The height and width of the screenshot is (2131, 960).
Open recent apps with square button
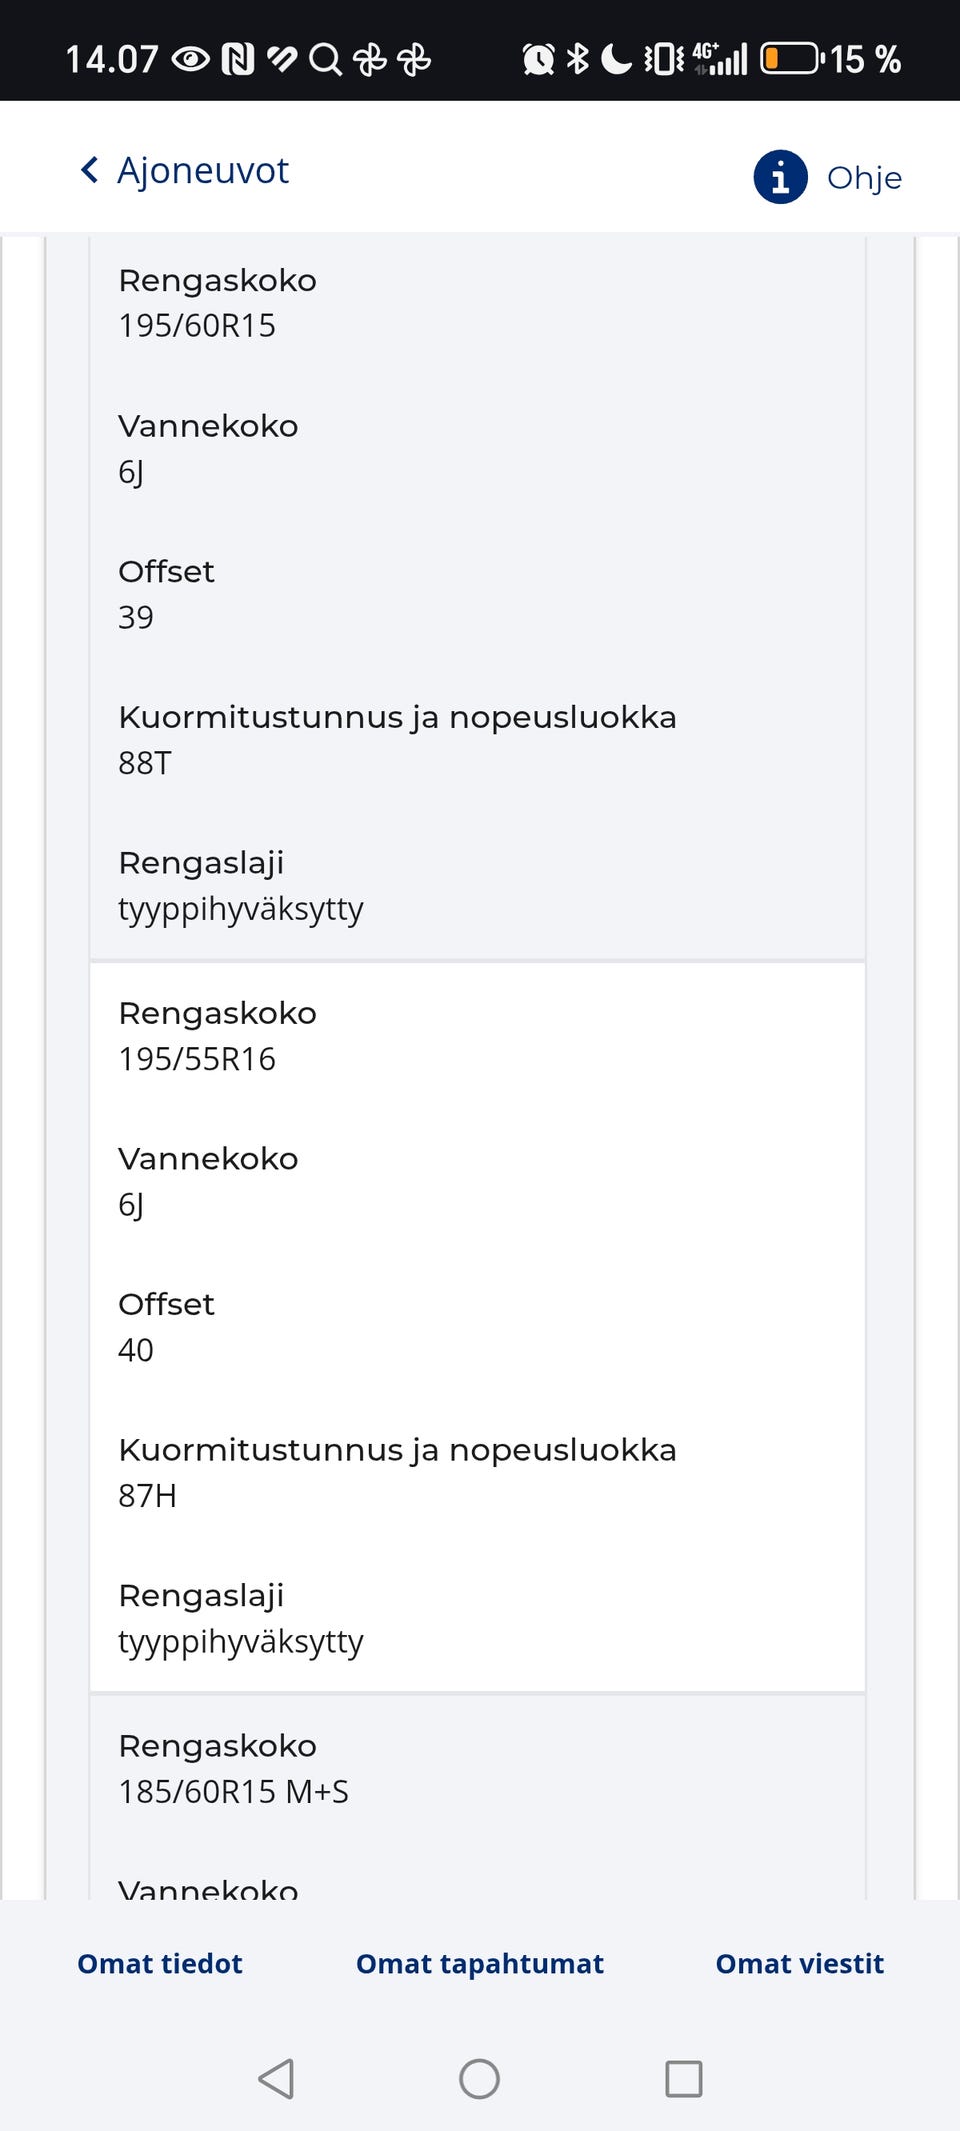point(683,2079)
